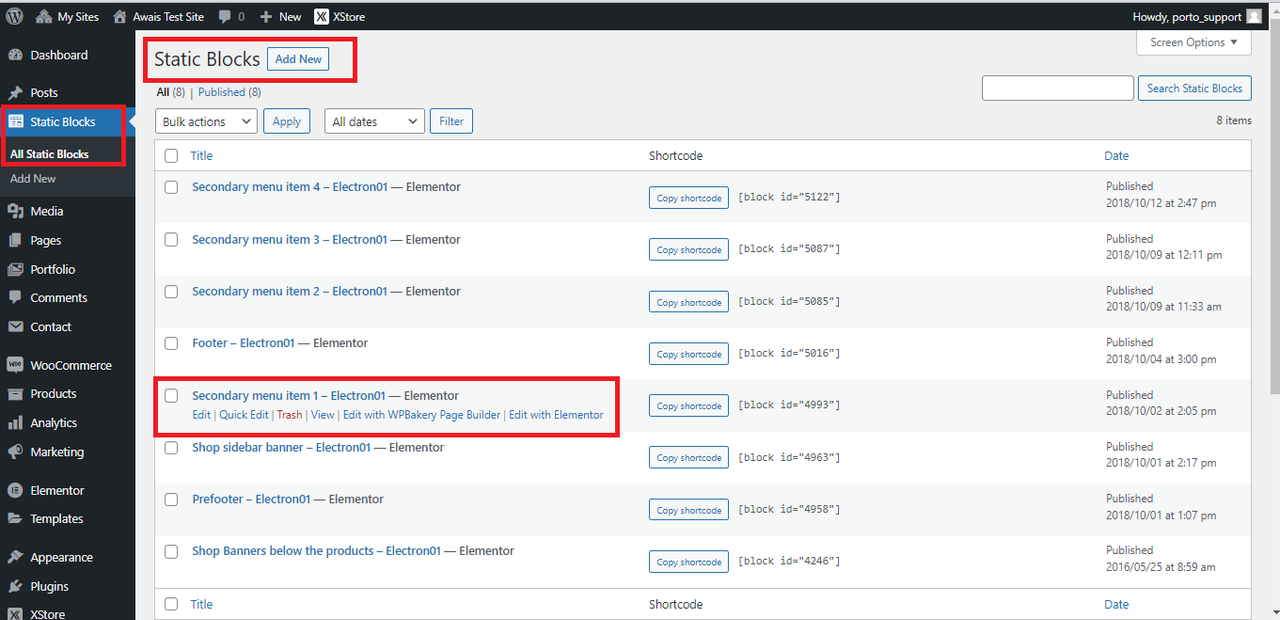Image resolution: width=1280 pixels, height=620 pixels.
Task: Check the select-all checkbox in table header
Action: coord(171,156)
